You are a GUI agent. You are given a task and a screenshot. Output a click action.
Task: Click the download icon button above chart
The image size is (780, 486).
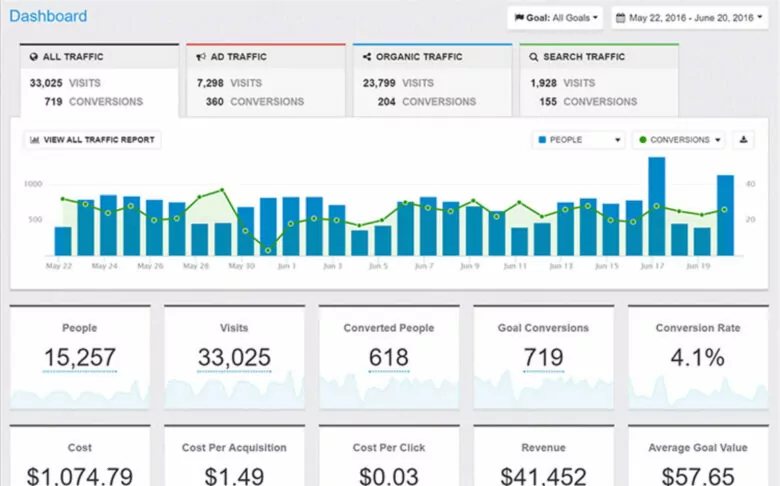[743, 140]
